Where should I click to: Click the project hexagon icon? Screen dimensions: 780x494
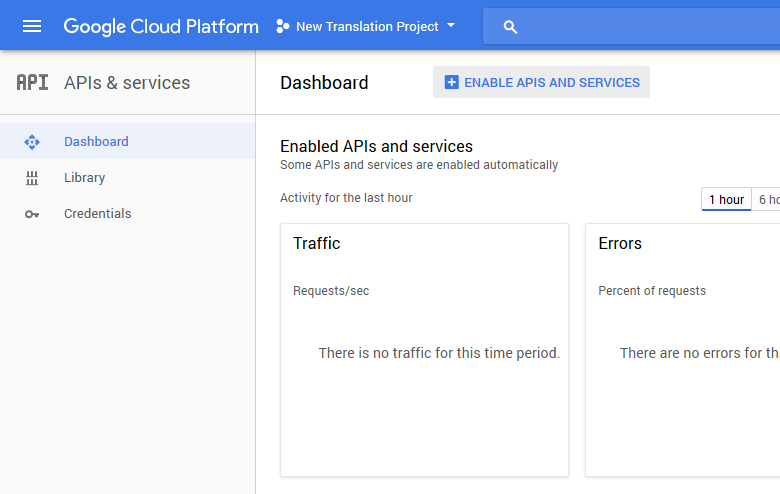pyautogui.click(x=283, y=26)
